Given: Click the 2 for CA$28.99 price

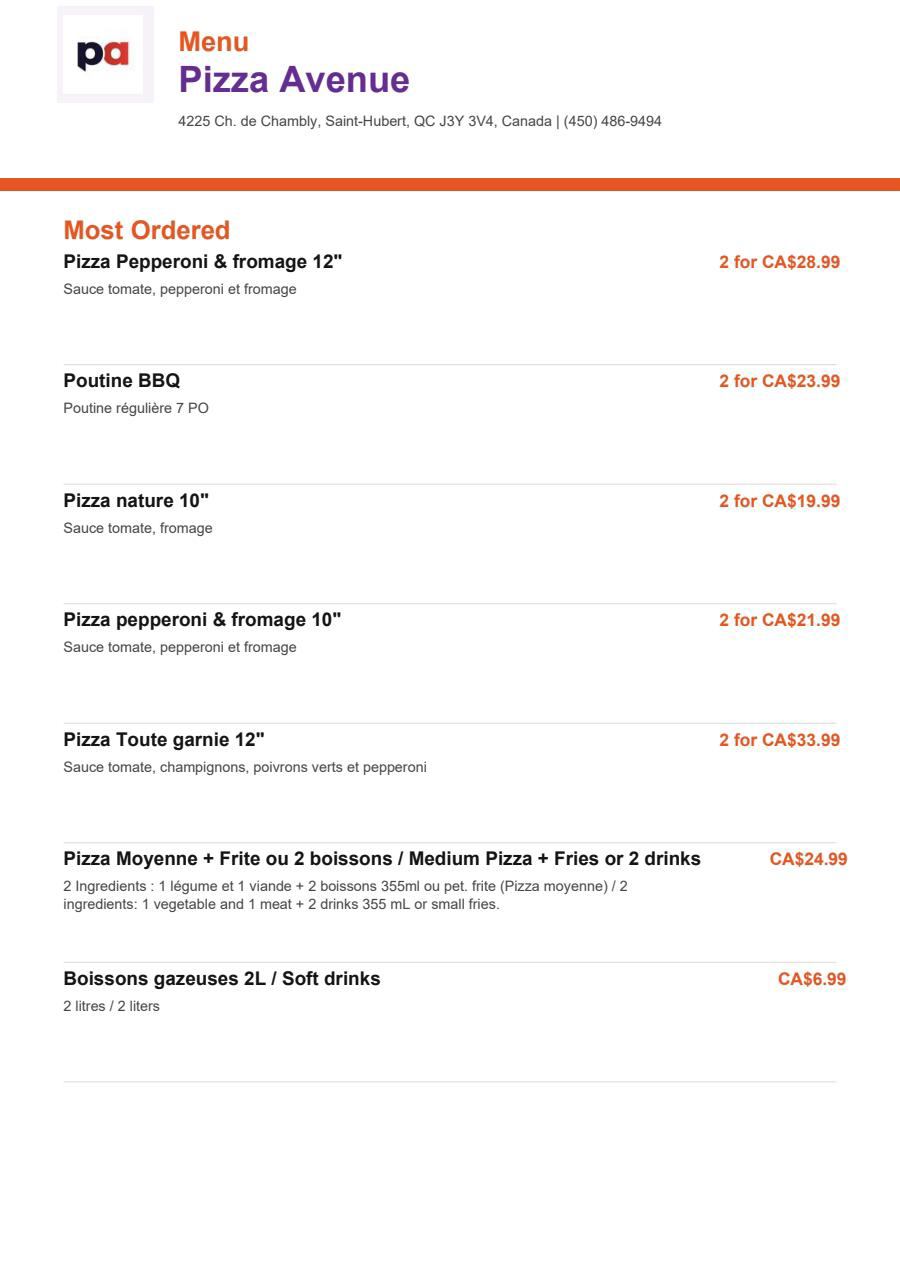Looking at the screenshot, I should point(780,262).
